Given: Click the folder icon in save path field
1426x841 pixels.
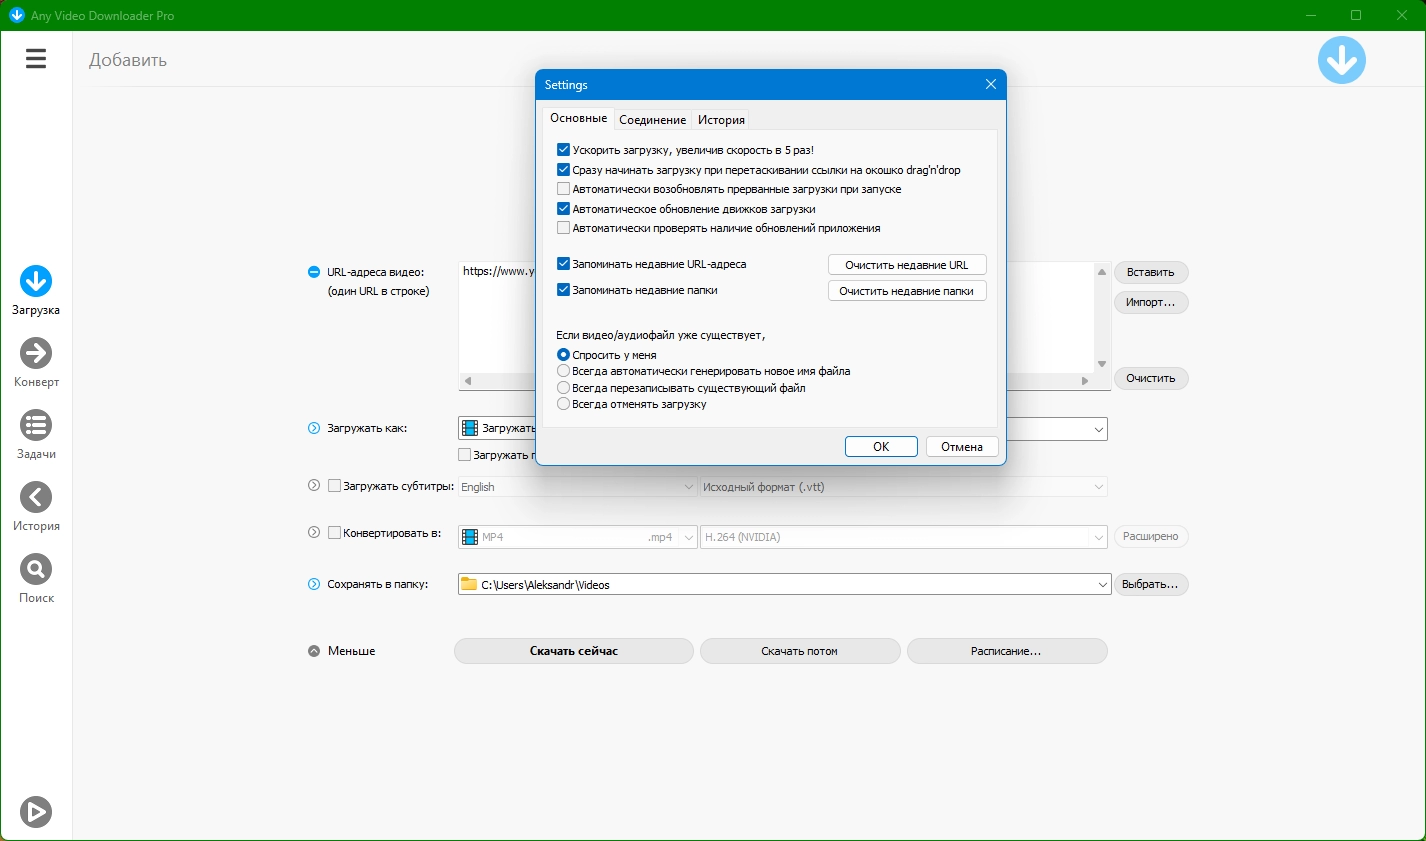Looking at the screenshot, I should click(x=469, y=584).
